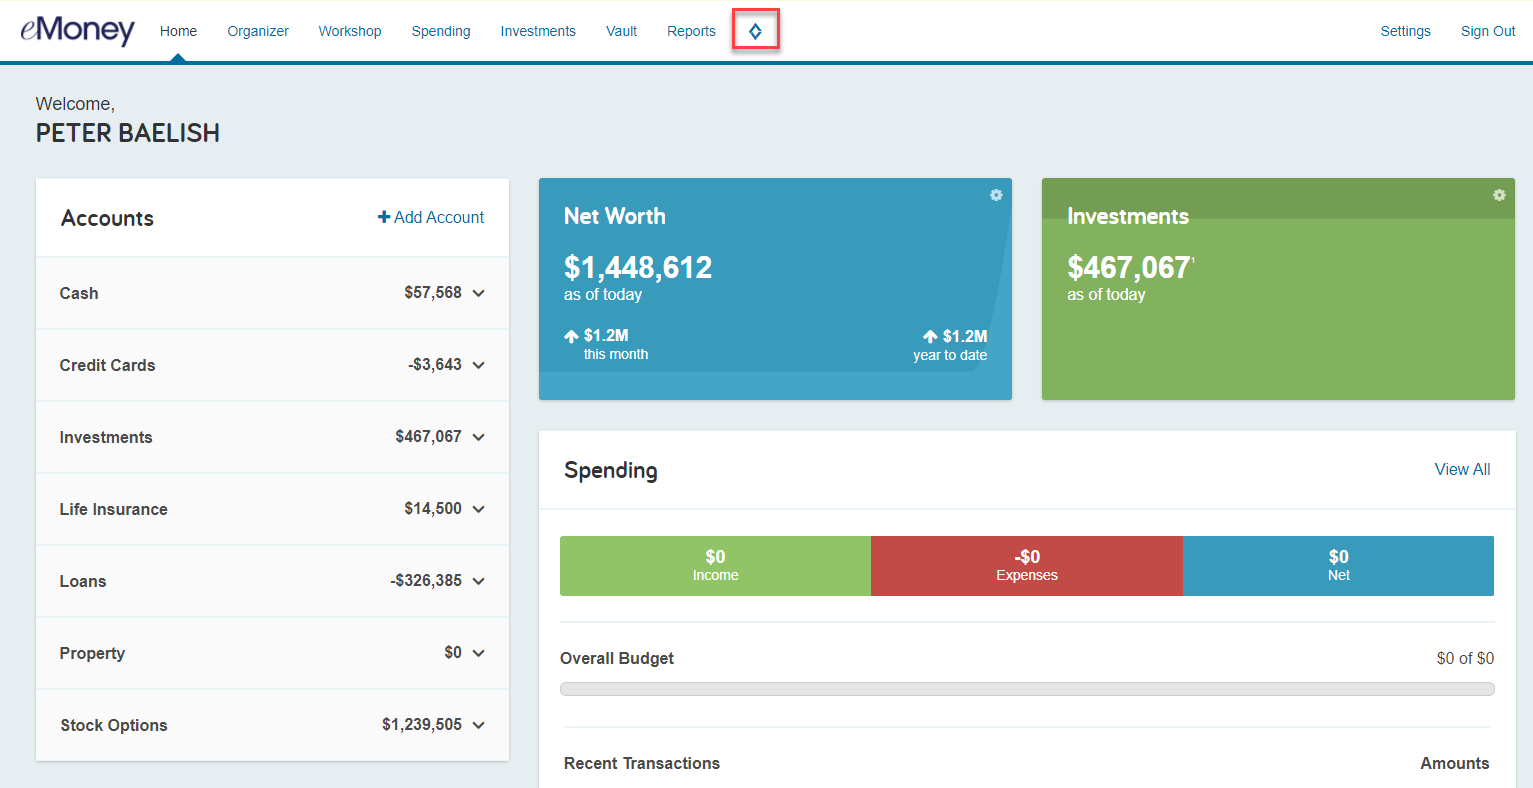
Task: Click the $14,500 life insurance amount
Action: pos(433,508)
